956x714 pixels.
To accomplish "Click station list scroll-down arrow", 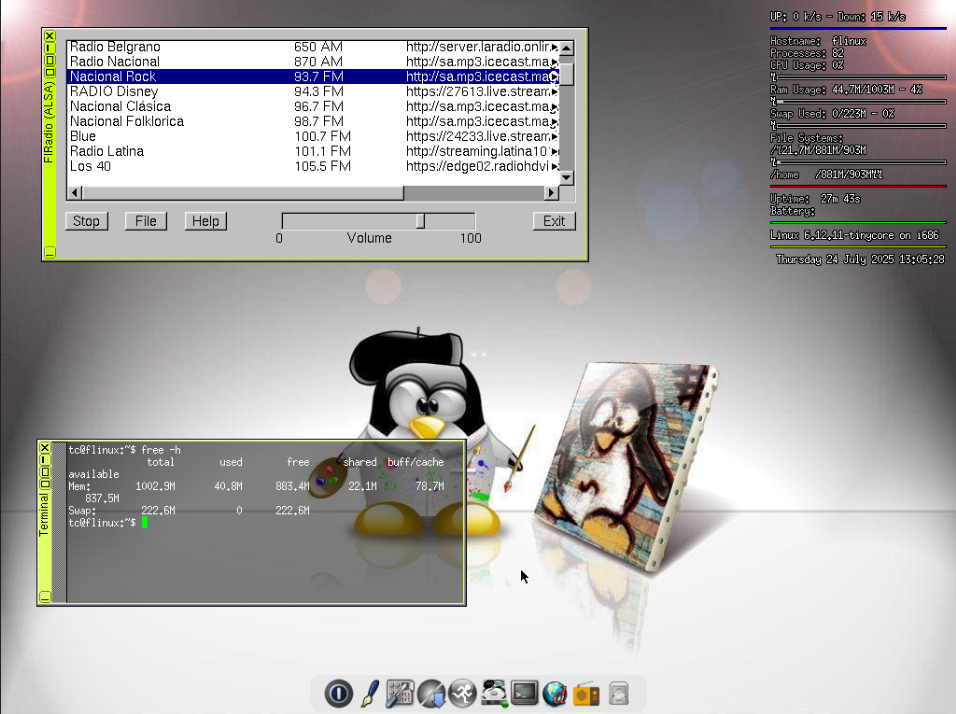I will (566, 177).
